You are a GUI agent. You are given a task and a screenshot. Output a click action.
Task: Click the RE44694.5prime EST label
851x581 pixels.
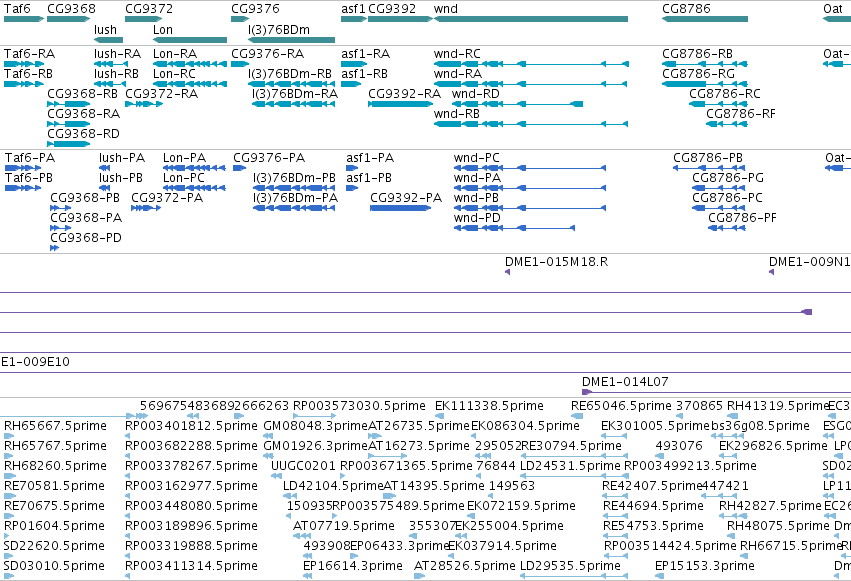653,506
